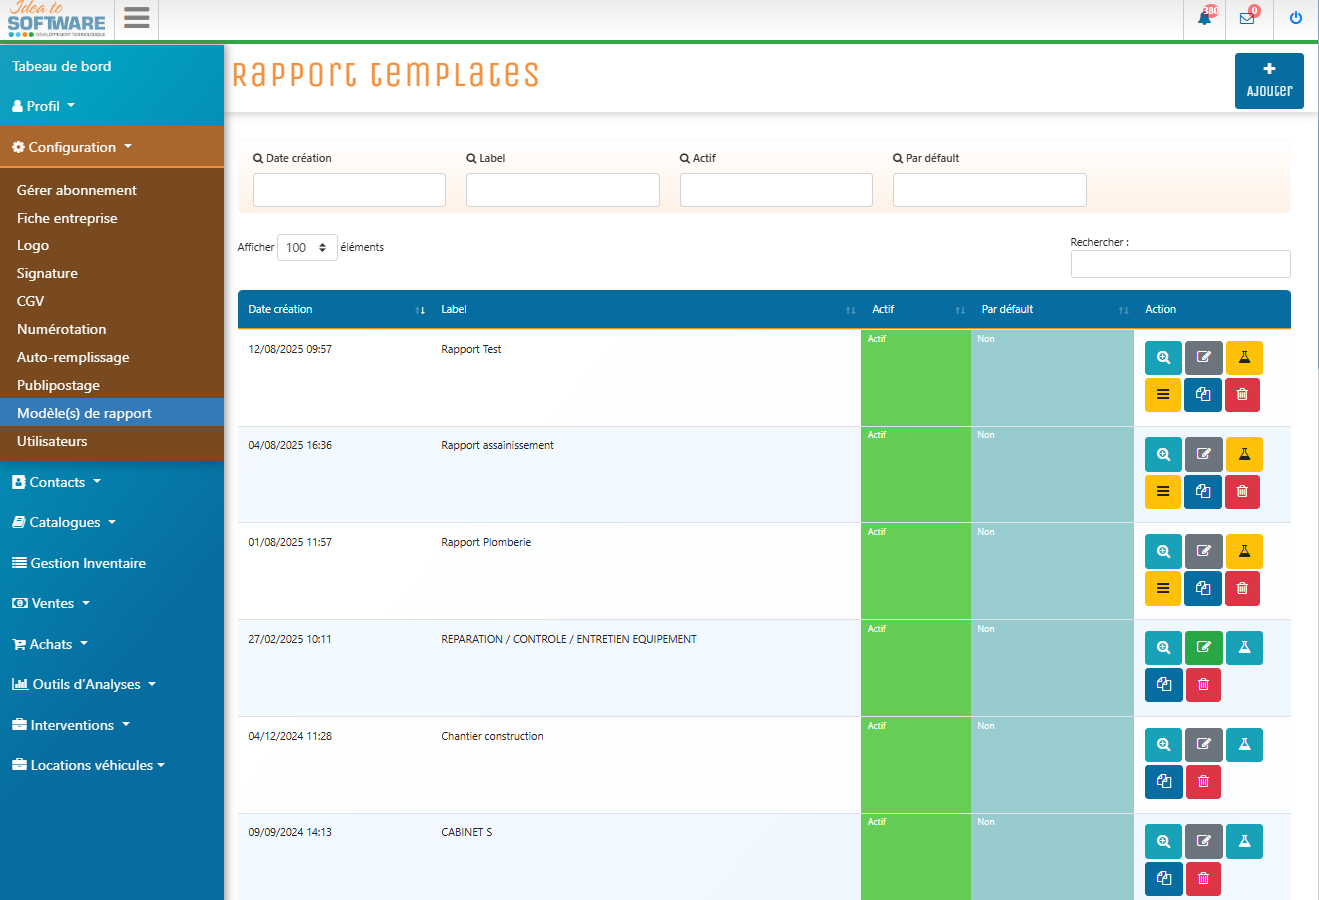Click flask icon for CABINET S

(x=1244, y=842)
